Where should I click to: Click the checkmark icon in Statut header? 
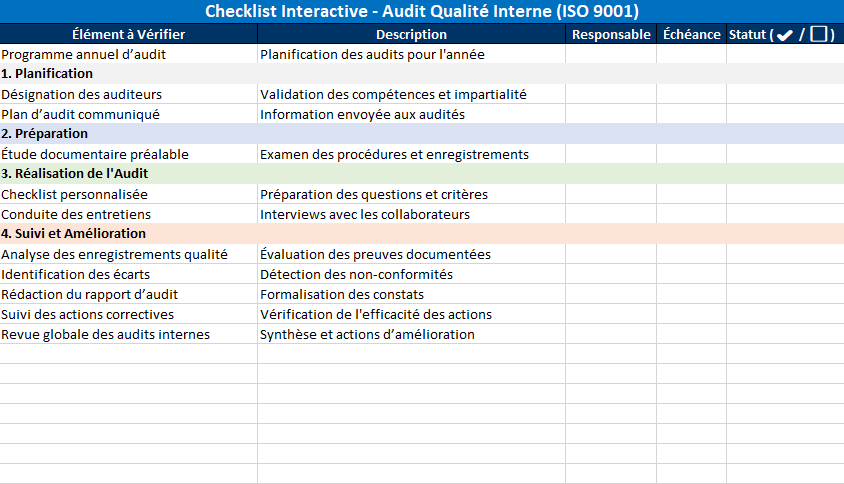[785, 35]
